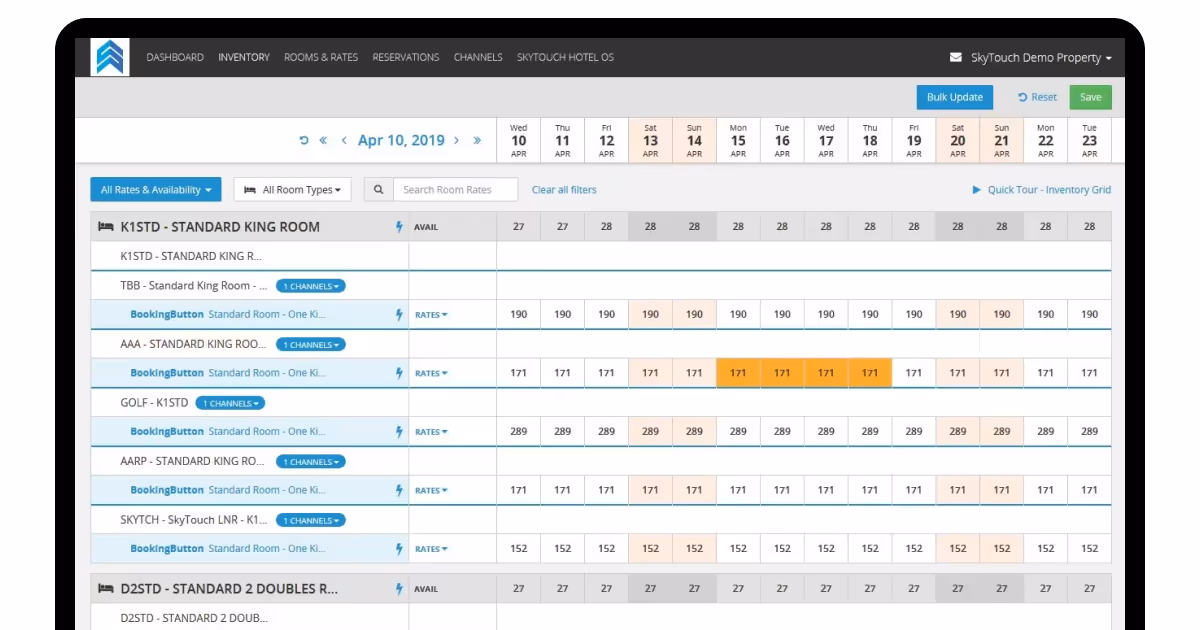1200x630 pixels.
Task: Click 152 SKYTCH rate cell under Tue 23 Apr
Action: [1090, 549]
